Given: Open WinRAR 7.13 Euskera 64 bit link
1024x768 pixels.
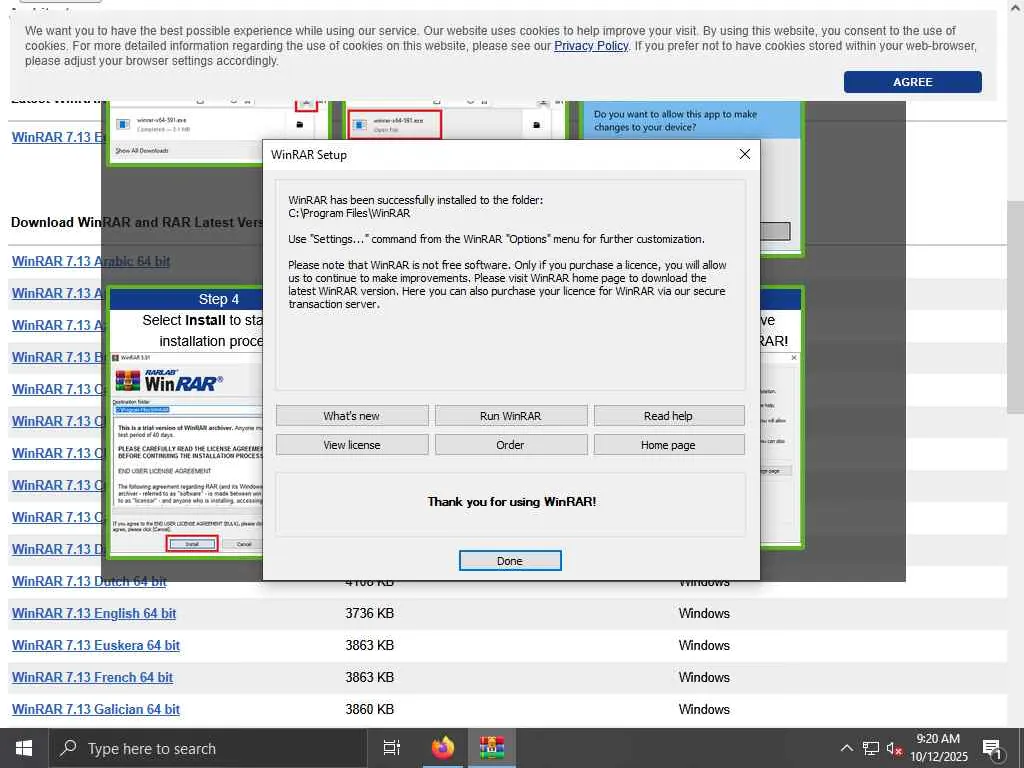Looking at the screenshot, I should click(96, 645).
